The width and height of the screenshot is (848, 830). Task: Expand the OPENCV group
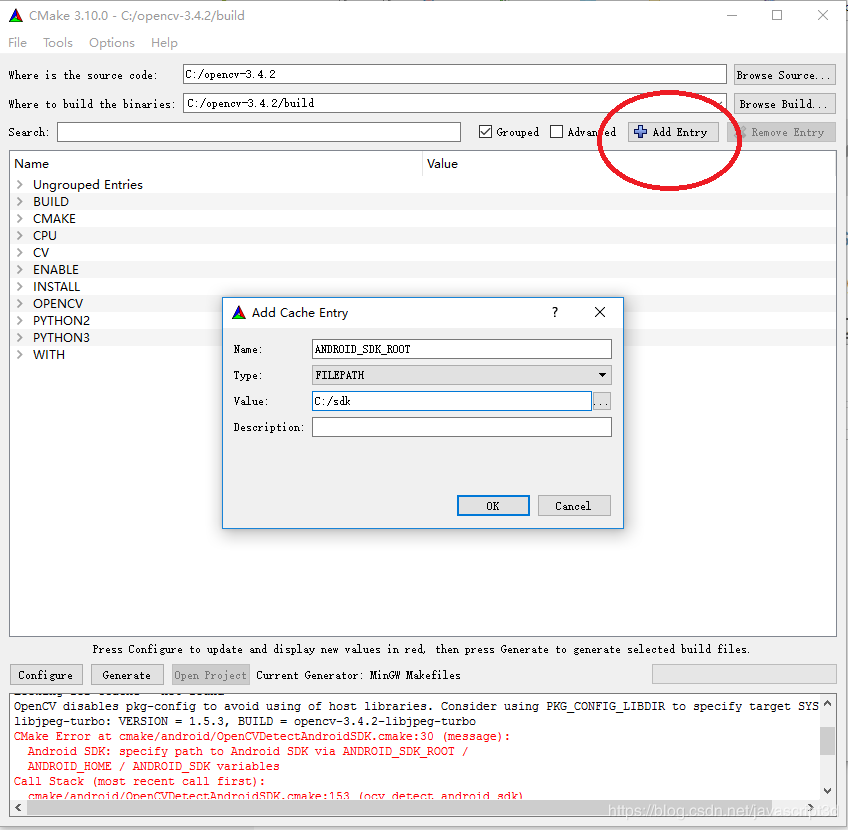point(19,303)
